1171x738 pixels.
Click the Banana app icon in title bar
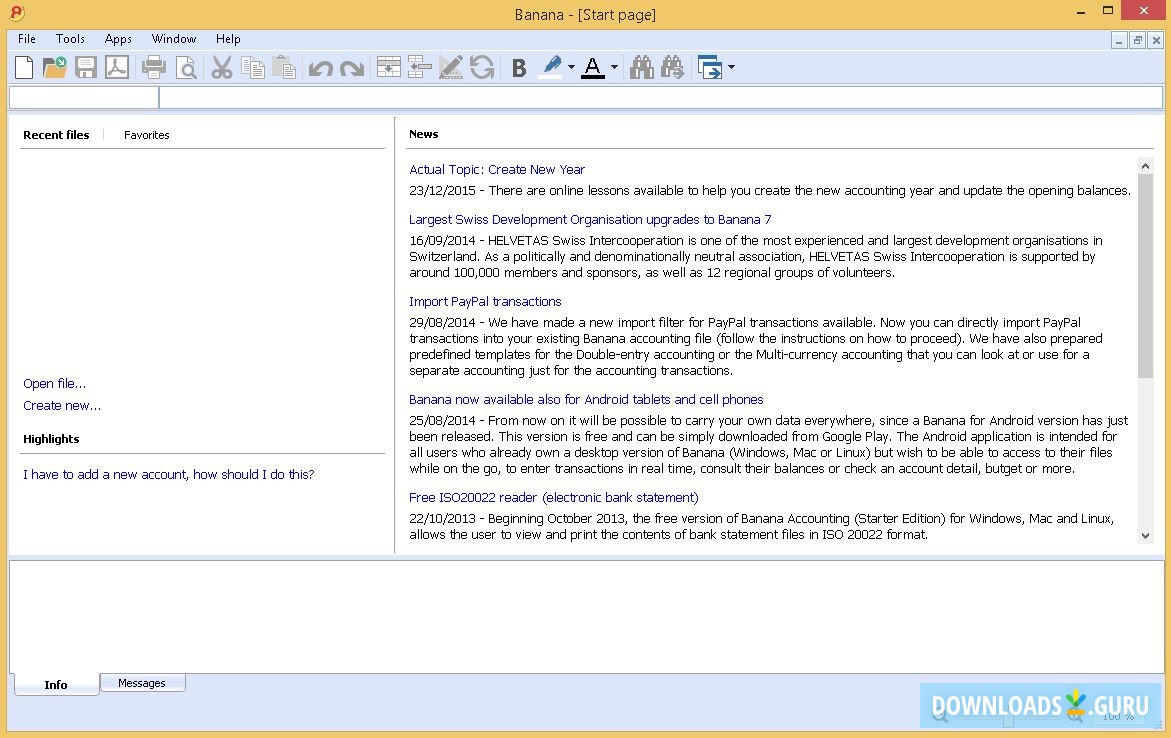[x=16, y=12]
